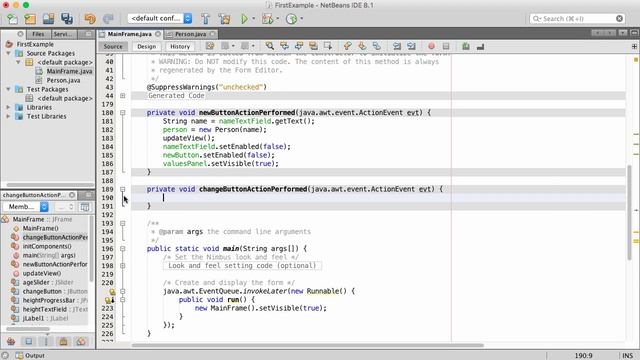The width and height of the screenshot is (640, 360).
Task: Click Previous Bookmark icon
Action: point(348,46)
